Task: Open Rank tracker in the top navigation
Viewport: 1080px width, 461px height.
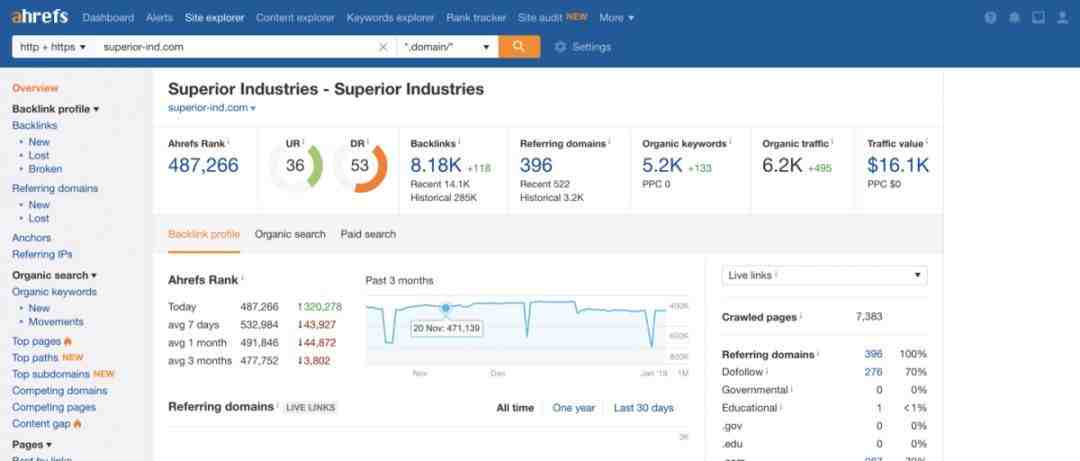Action: [476, 18]
